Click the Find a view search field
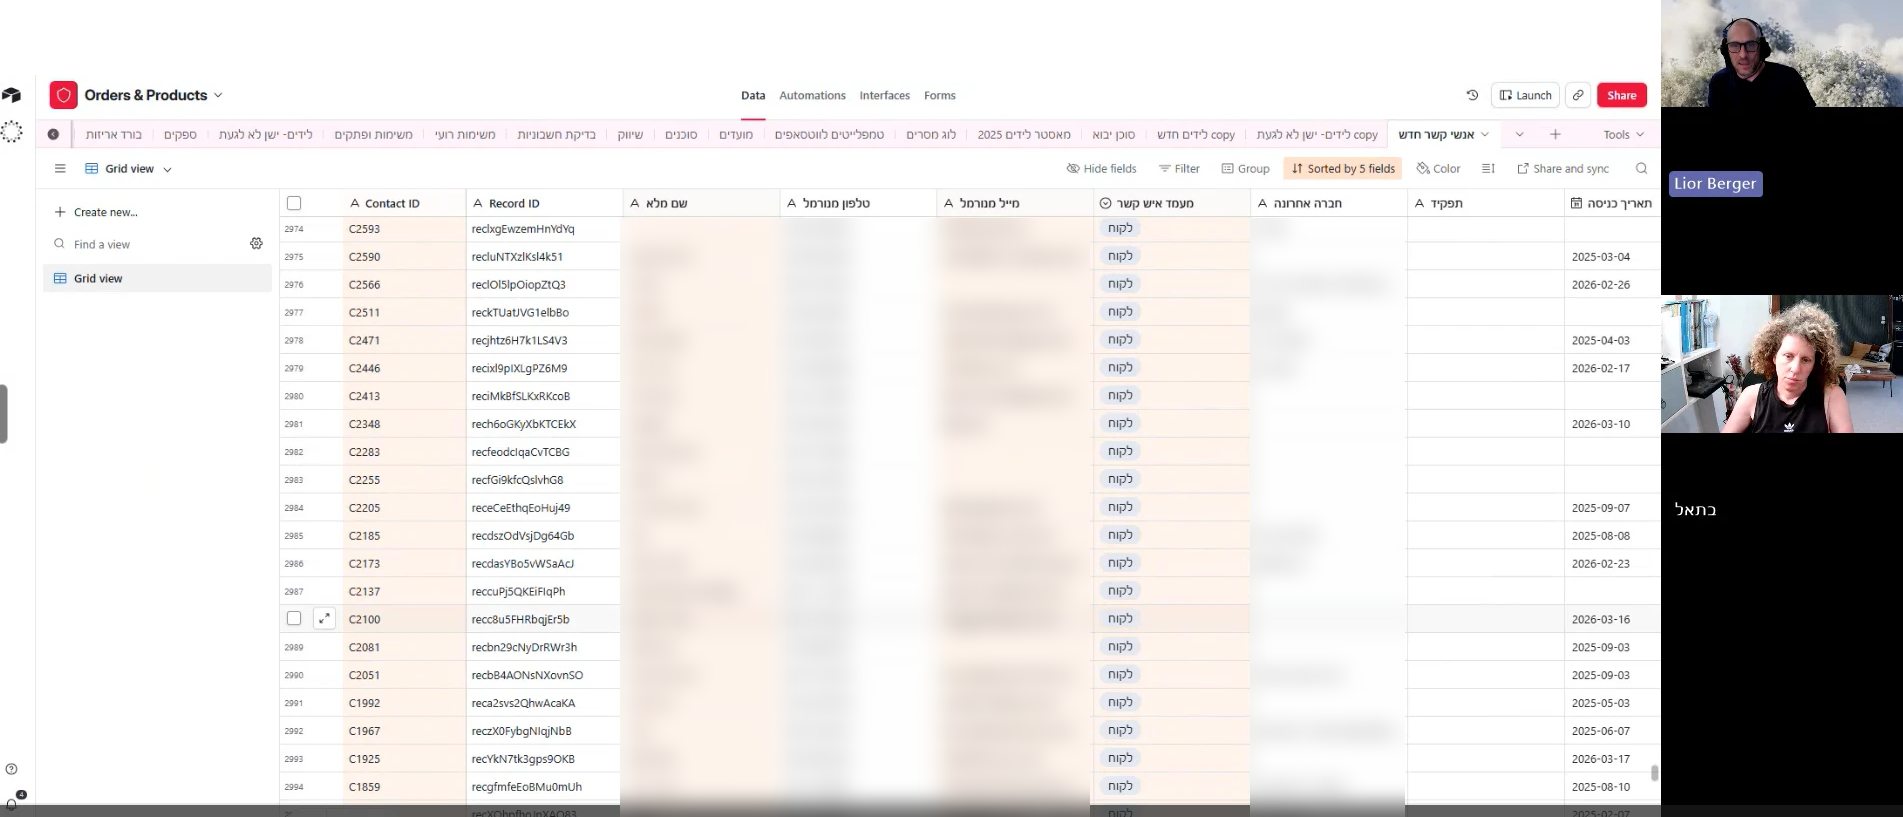 coord(148,244)
